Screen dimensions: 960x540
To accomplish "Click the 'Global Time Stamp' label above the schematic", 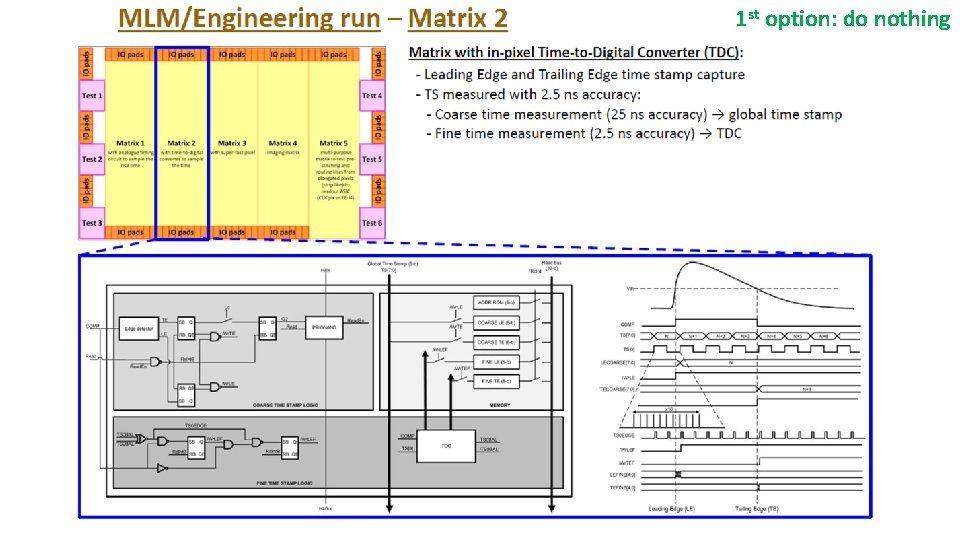I will [392, 264].
